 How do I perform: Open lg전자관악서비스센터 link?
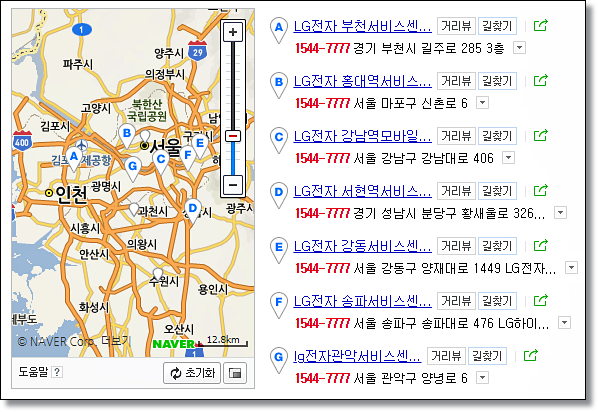click(x=357, y=356)
